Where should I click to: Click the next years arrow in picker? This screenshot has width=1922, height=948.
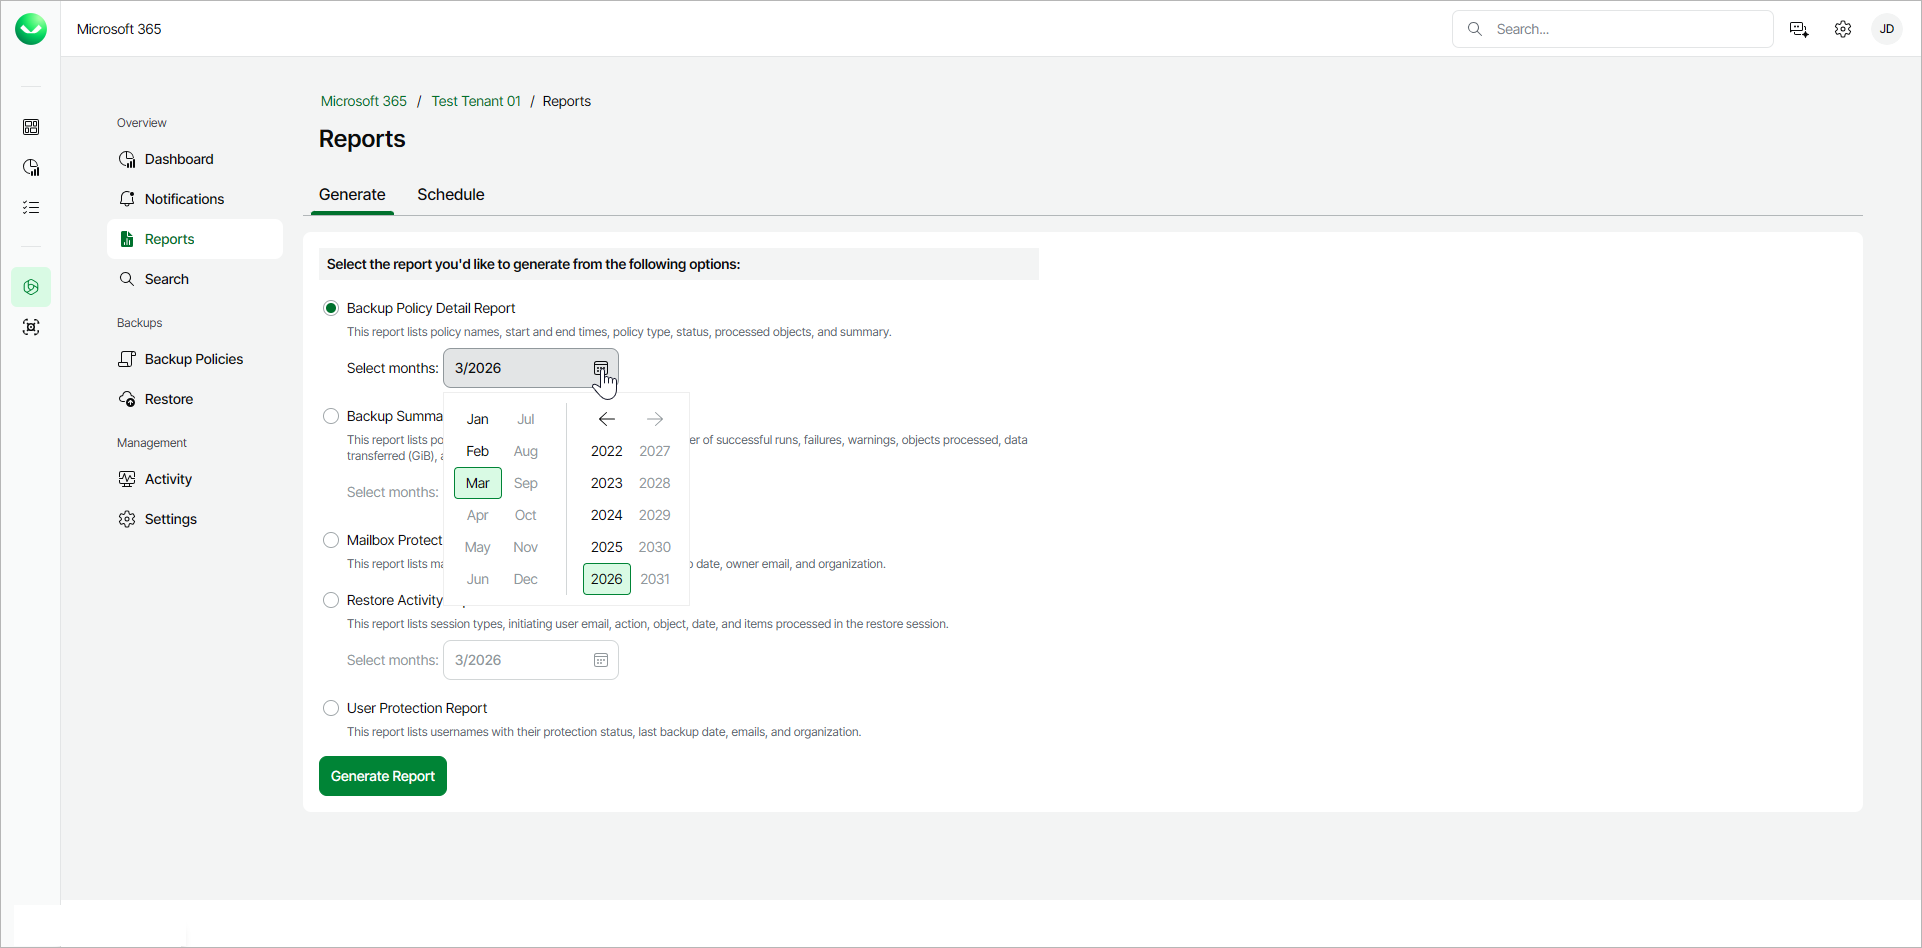655,419
